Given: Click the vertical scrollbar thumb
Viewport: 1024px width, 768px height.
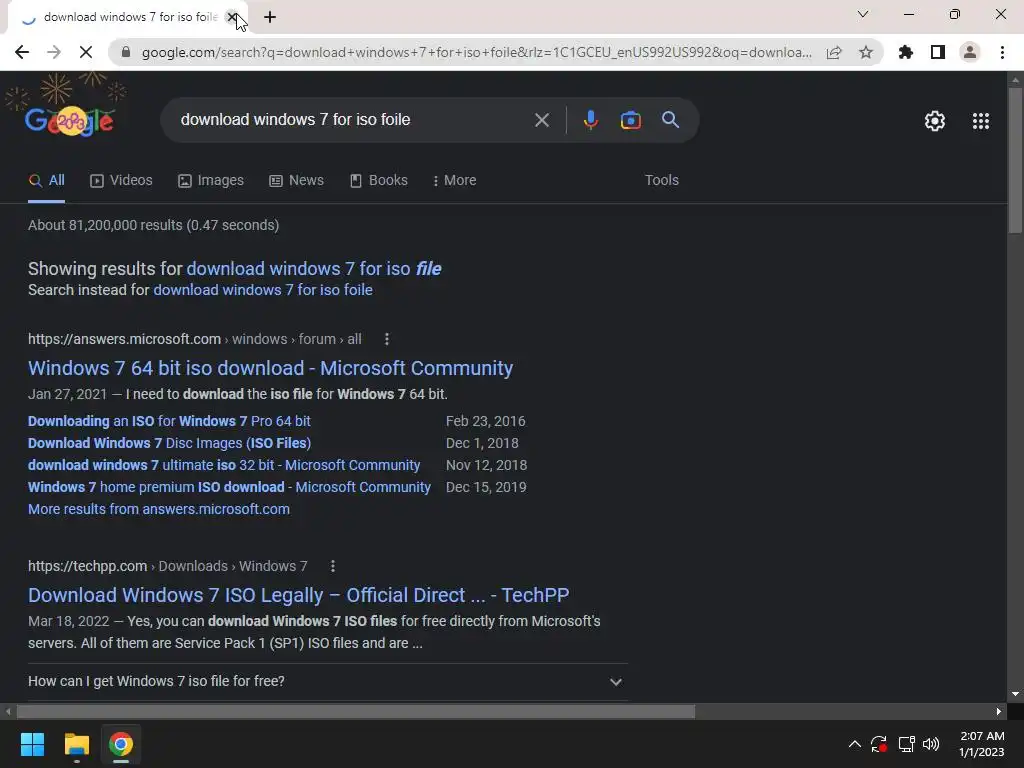Looking at the screenshot, I should point(1015,159).
